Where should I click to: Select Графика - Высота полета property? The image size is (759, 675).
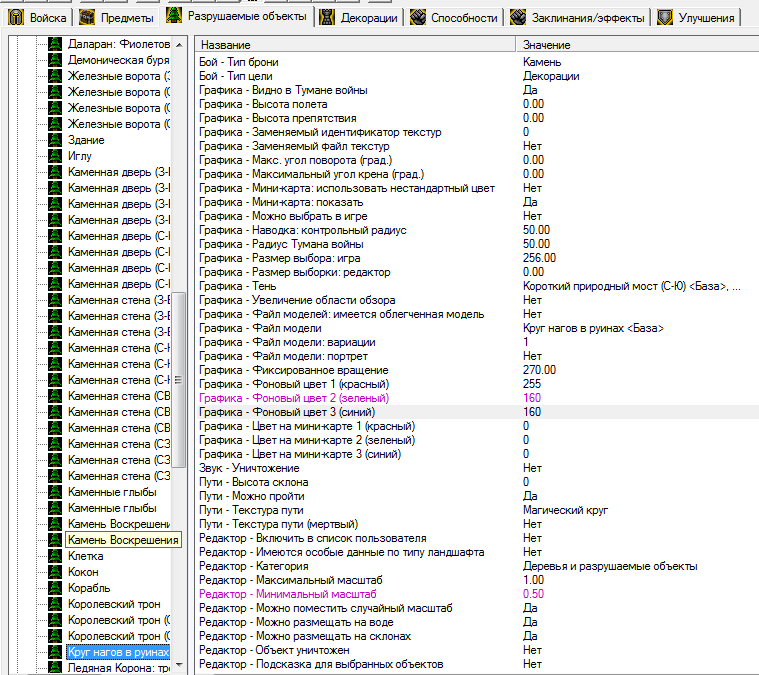pyautogui.click(x=477, y=104)
